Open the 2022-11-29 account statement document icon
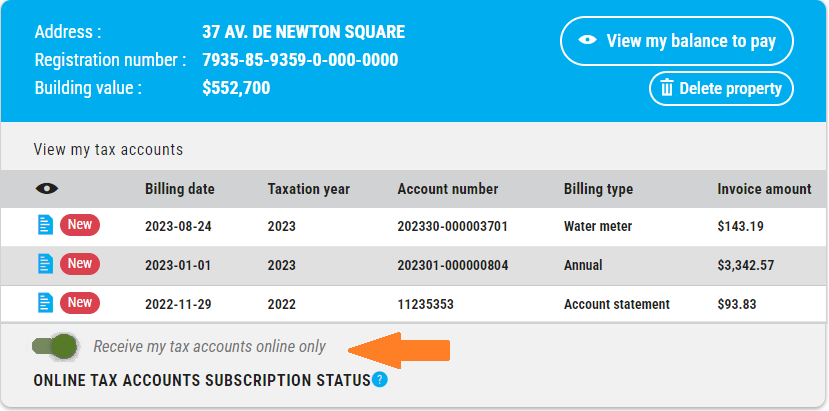Screen dimensions: 829x411 point(44,303)
